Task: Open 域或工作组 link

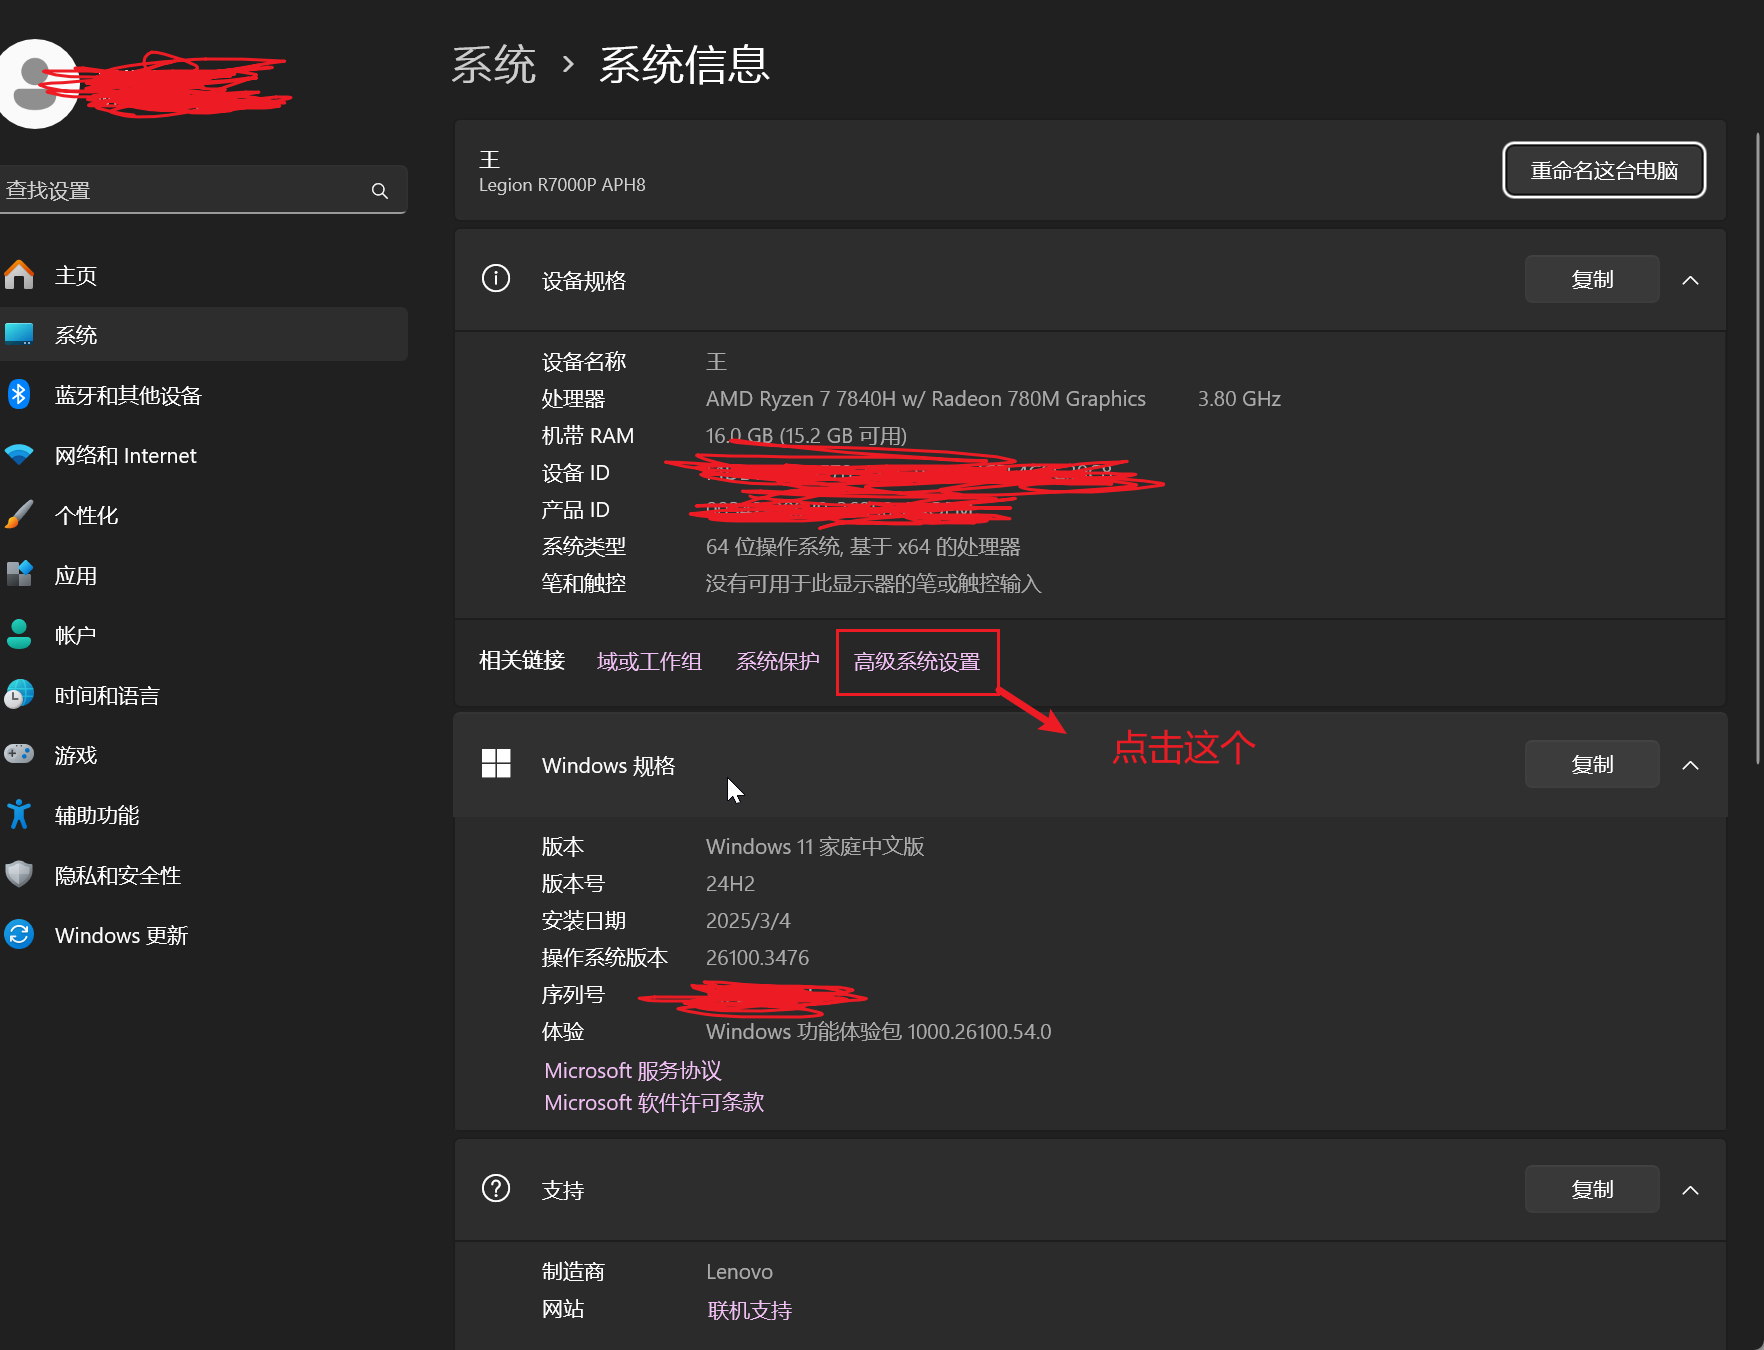Action: 649,661
